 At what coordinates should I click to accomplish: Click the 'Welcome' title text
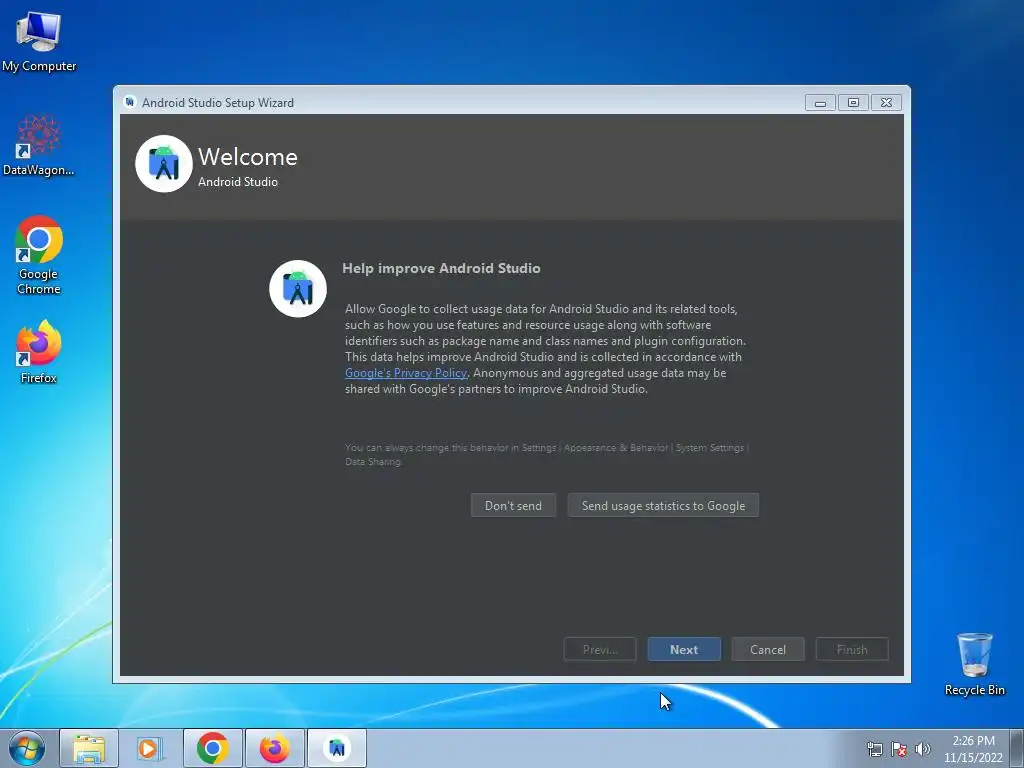(248, 157)
